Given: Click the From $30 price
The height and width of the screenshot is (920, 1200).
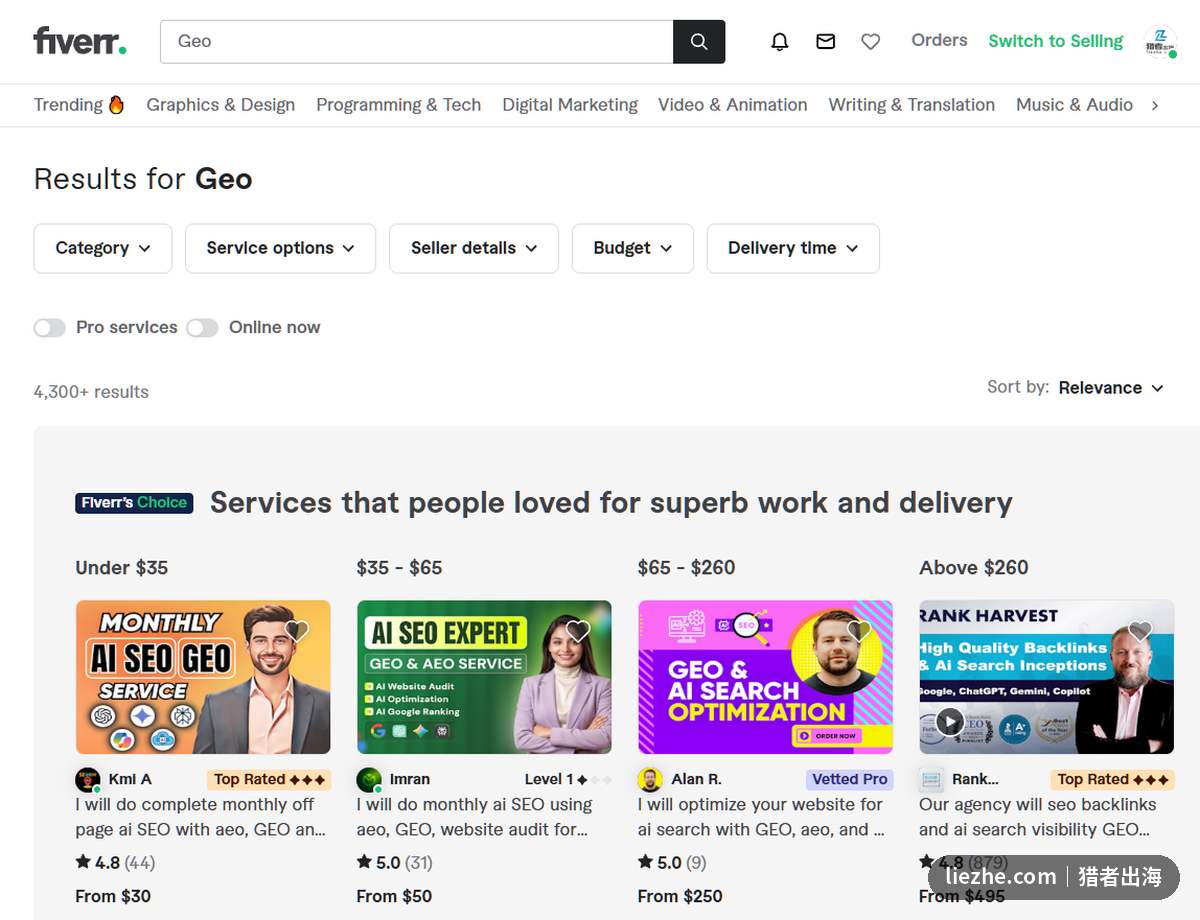Looking at the screenshot, I should click(x=113, y=896).
